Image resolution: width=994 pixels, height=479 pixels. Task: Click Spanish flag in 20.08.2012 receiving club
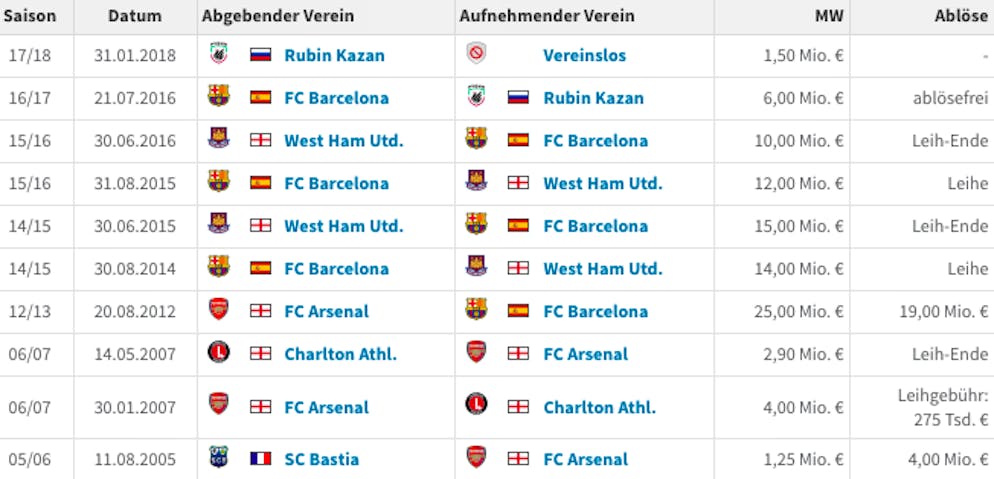click(518, 310)
